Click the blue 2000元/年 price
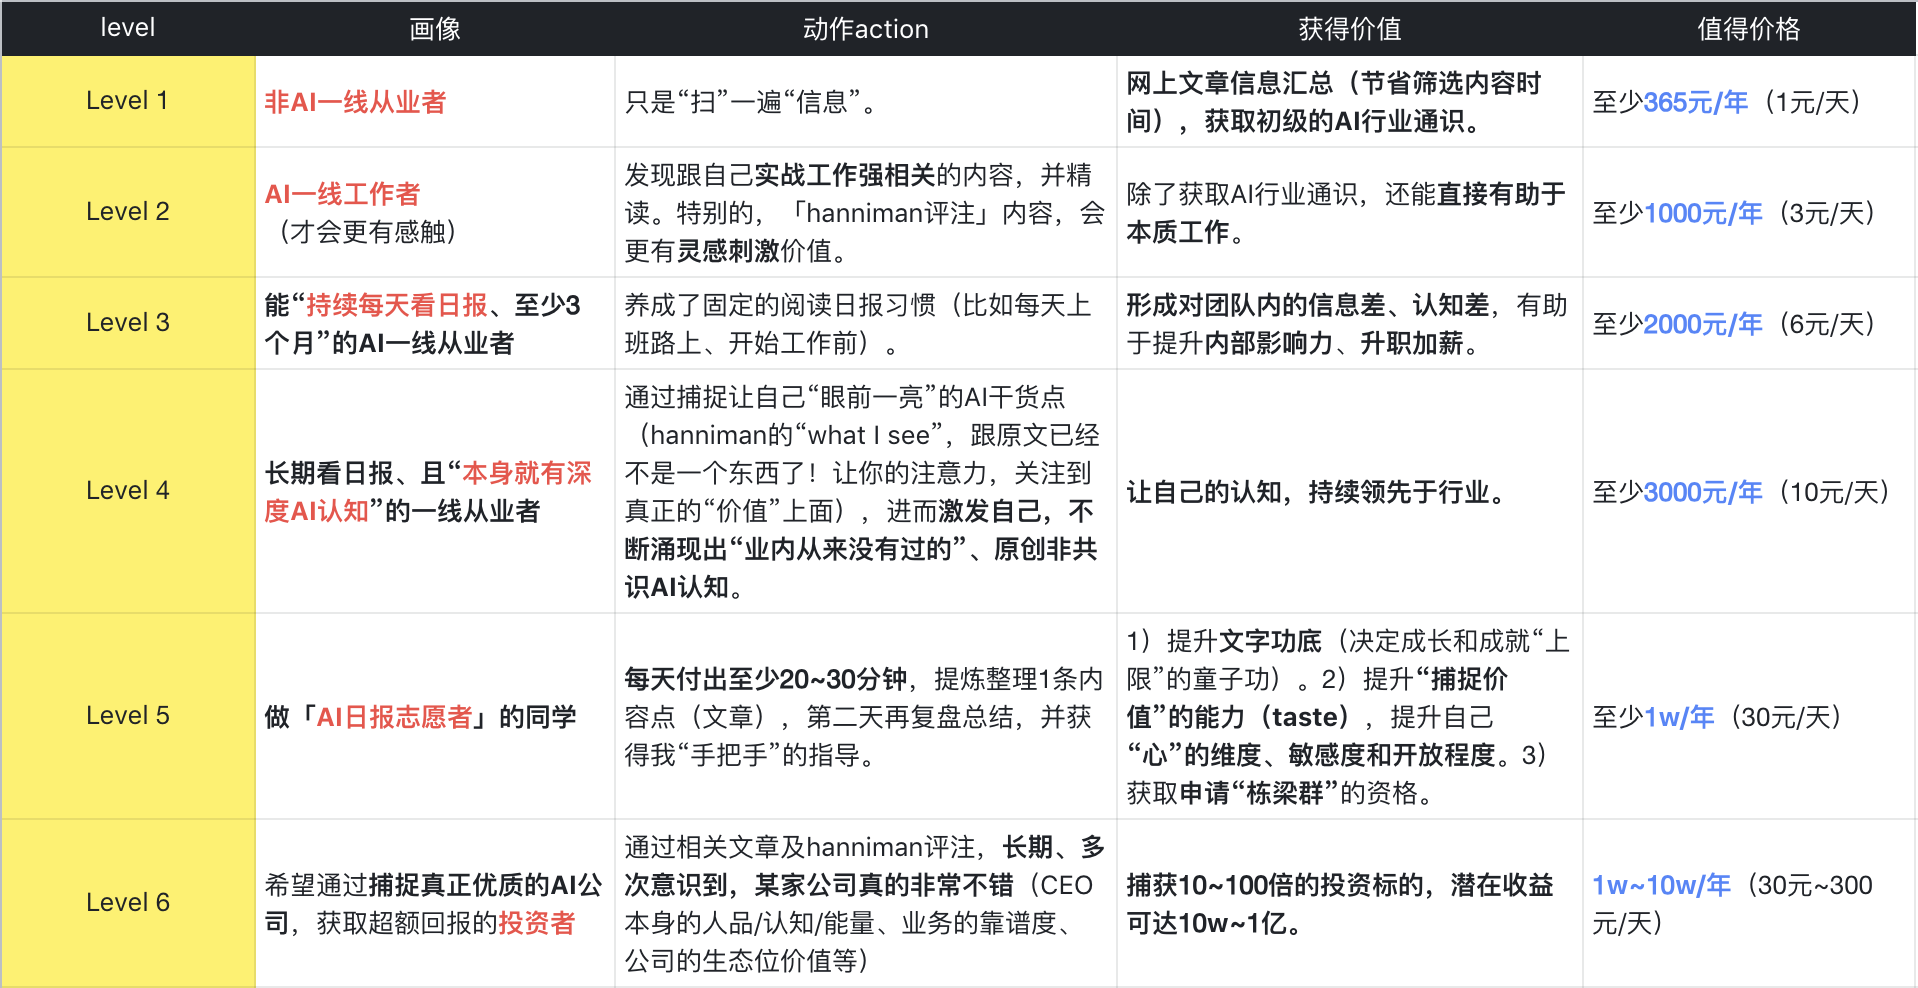 (1703, 324)
